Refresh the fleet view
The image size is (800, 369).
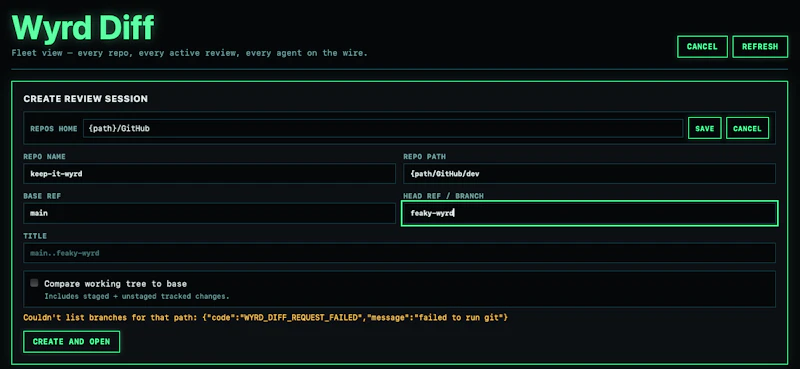click(x=760, y=46)
